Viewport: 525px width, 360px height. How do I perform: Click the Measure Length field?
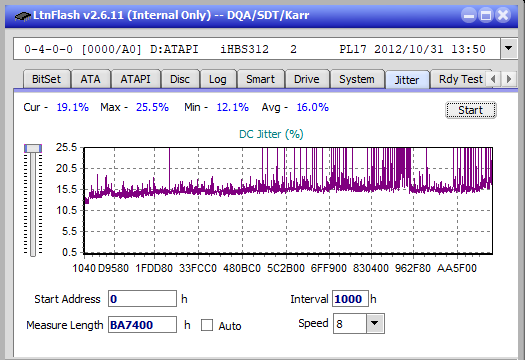click(x=142, y=325)
